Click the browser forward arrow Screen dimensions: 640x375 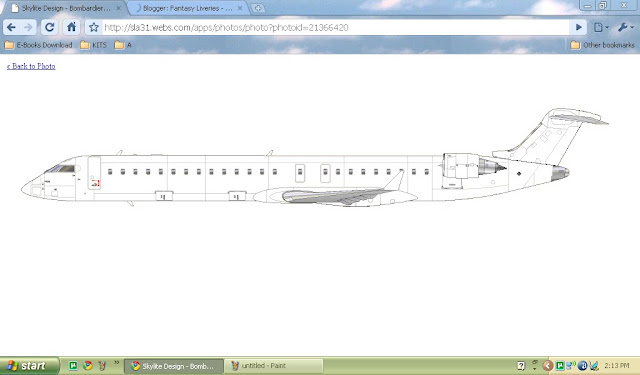click(28, 27)
